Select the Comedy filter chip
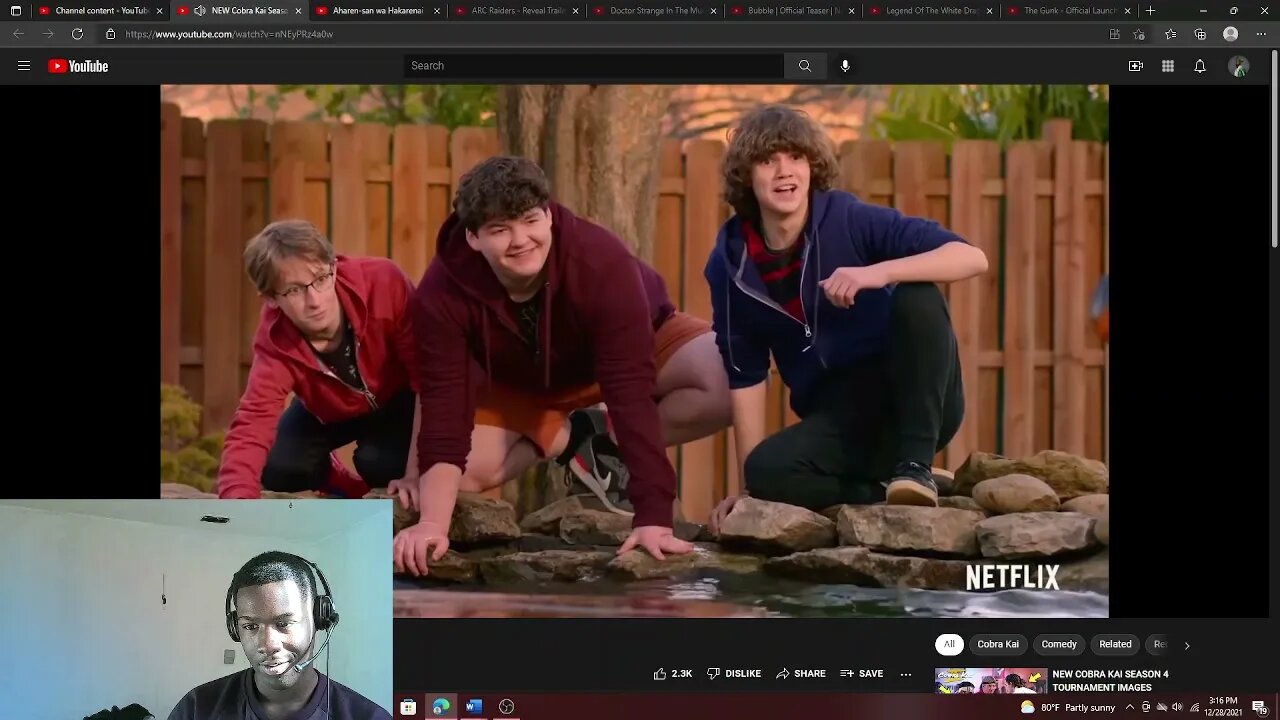The height and width of the screenshot is (720, 1280). coord(1059,645)
